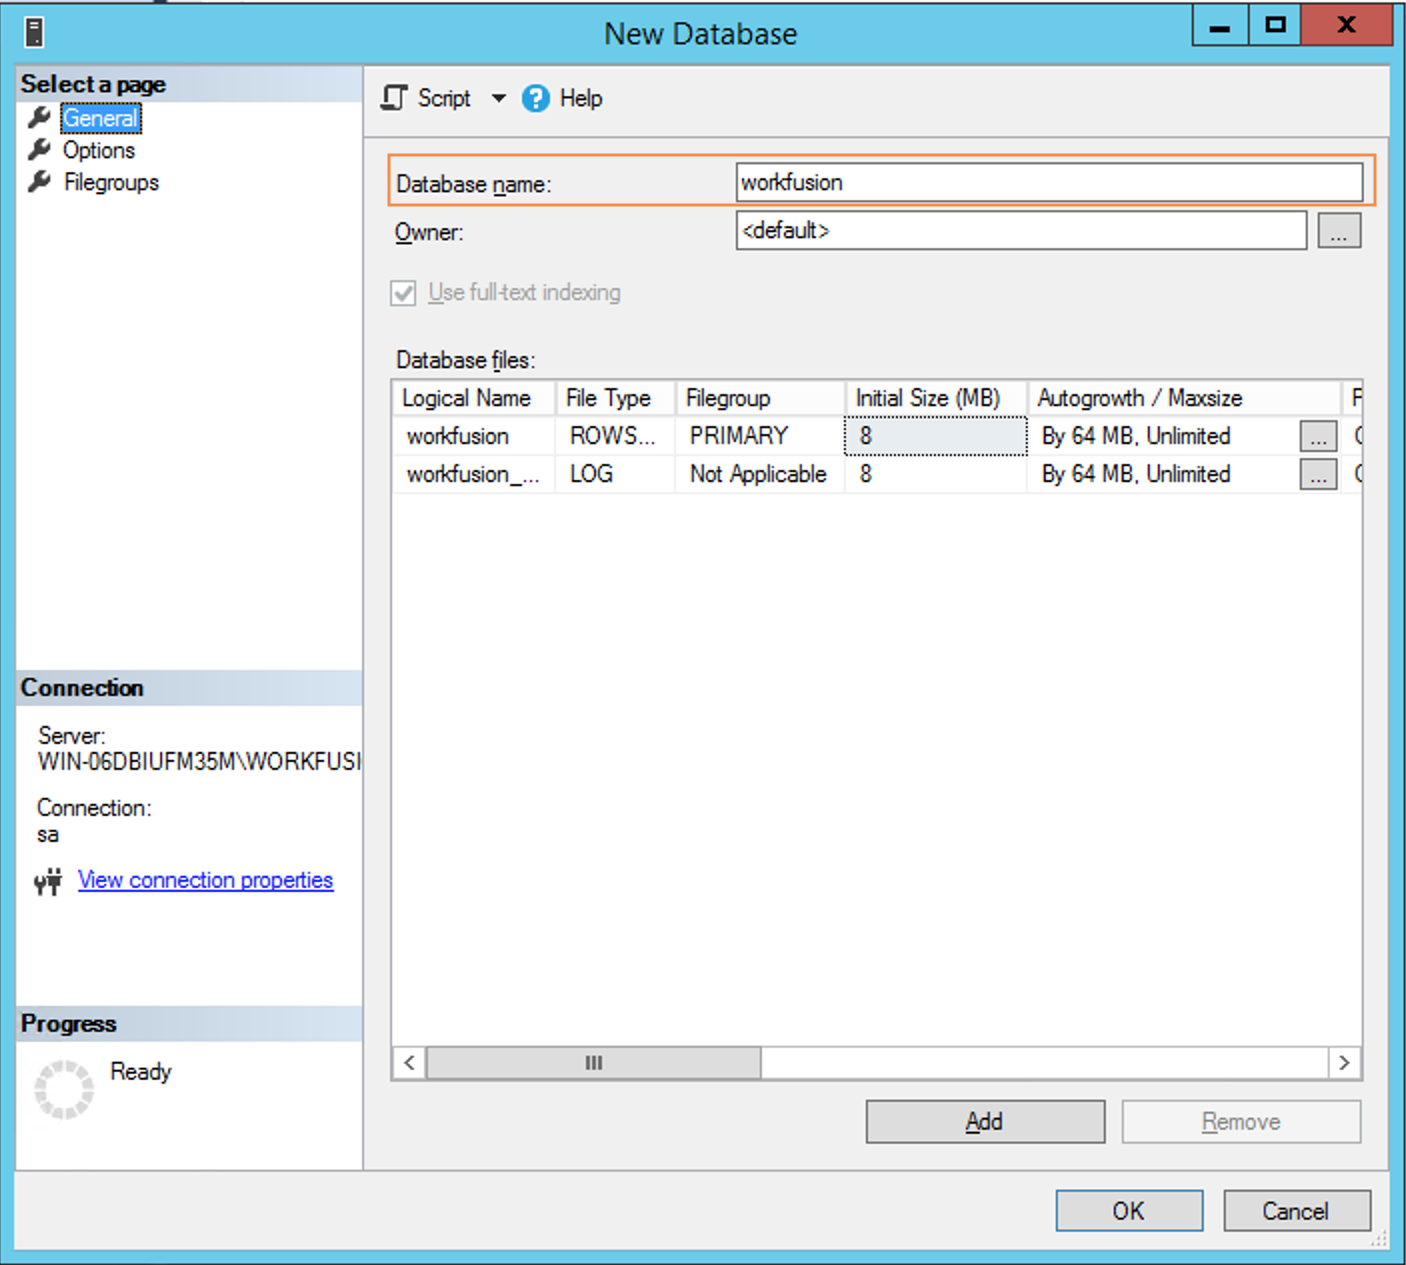Click the wrench icon beside General
Image resolution: width=1406 pixels, height=1265 pixels.
[x=40, y=117]
